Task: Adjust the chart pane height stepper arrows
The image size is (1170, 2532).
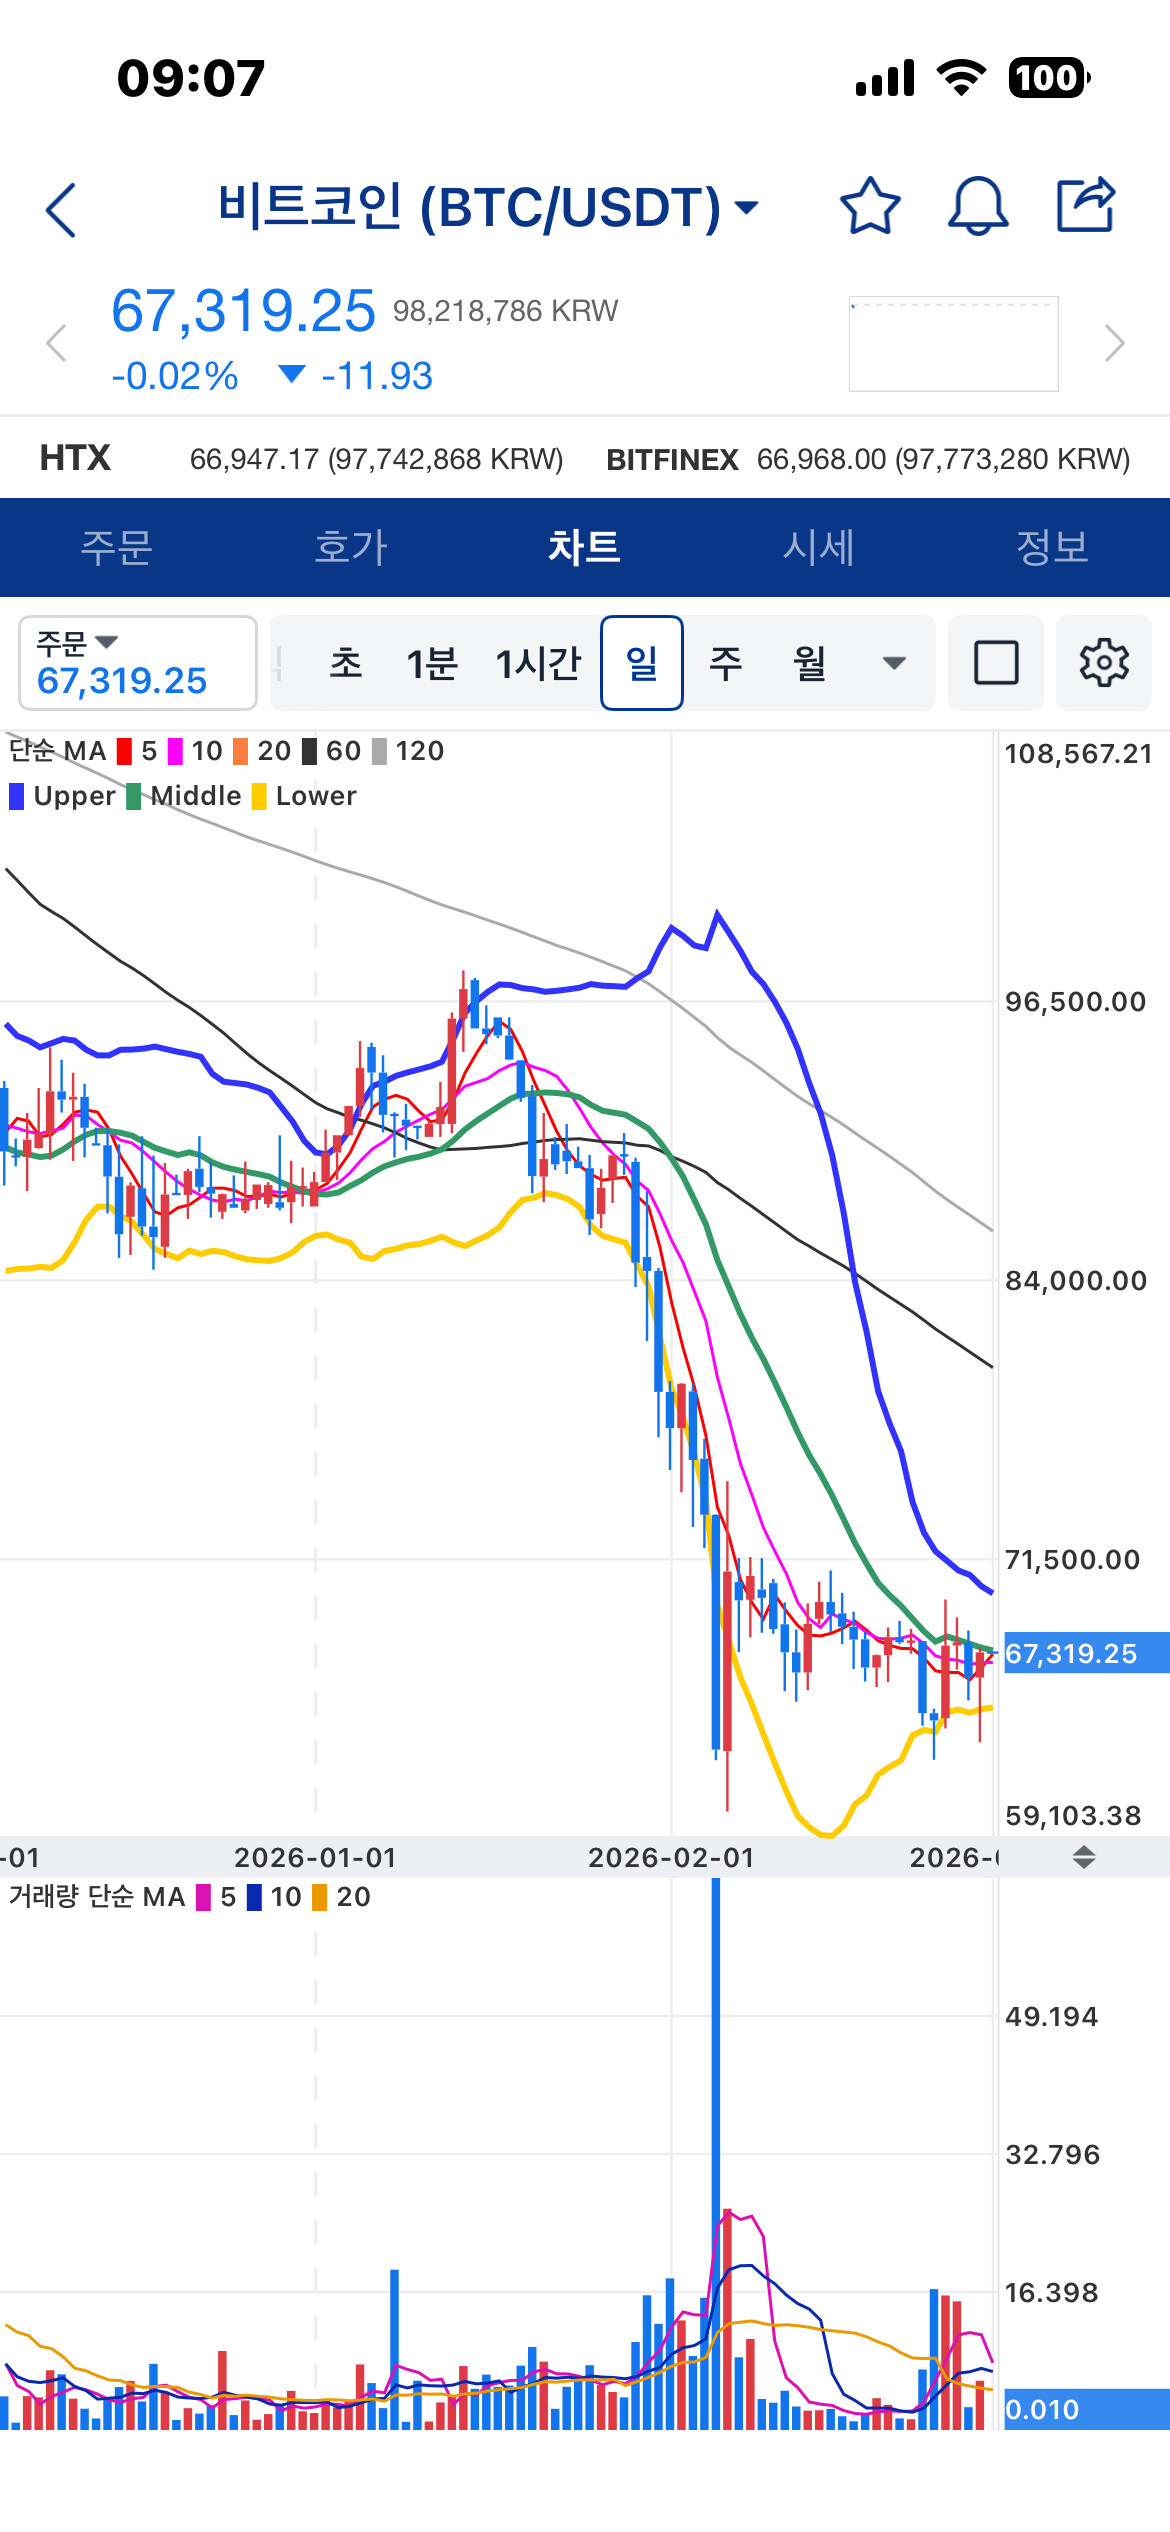Action: coord(1084,1858)
